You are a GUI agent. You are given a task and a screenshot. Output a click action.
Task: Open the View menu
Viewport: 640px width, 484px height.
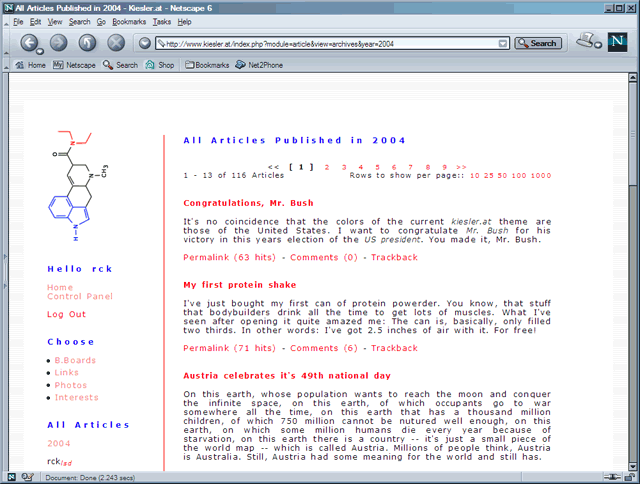click(55, 21)
